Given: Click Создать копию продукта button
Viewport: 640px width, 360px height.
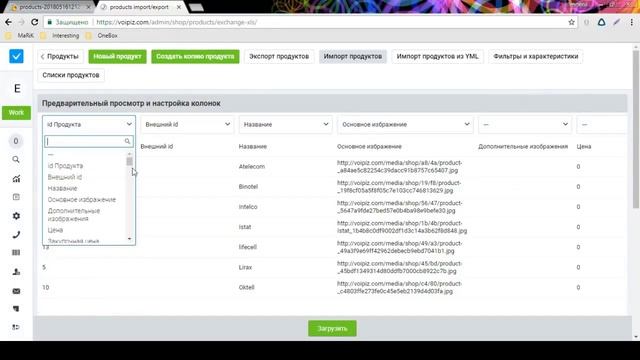Looking at the screenshot, I should click(195, 56).
